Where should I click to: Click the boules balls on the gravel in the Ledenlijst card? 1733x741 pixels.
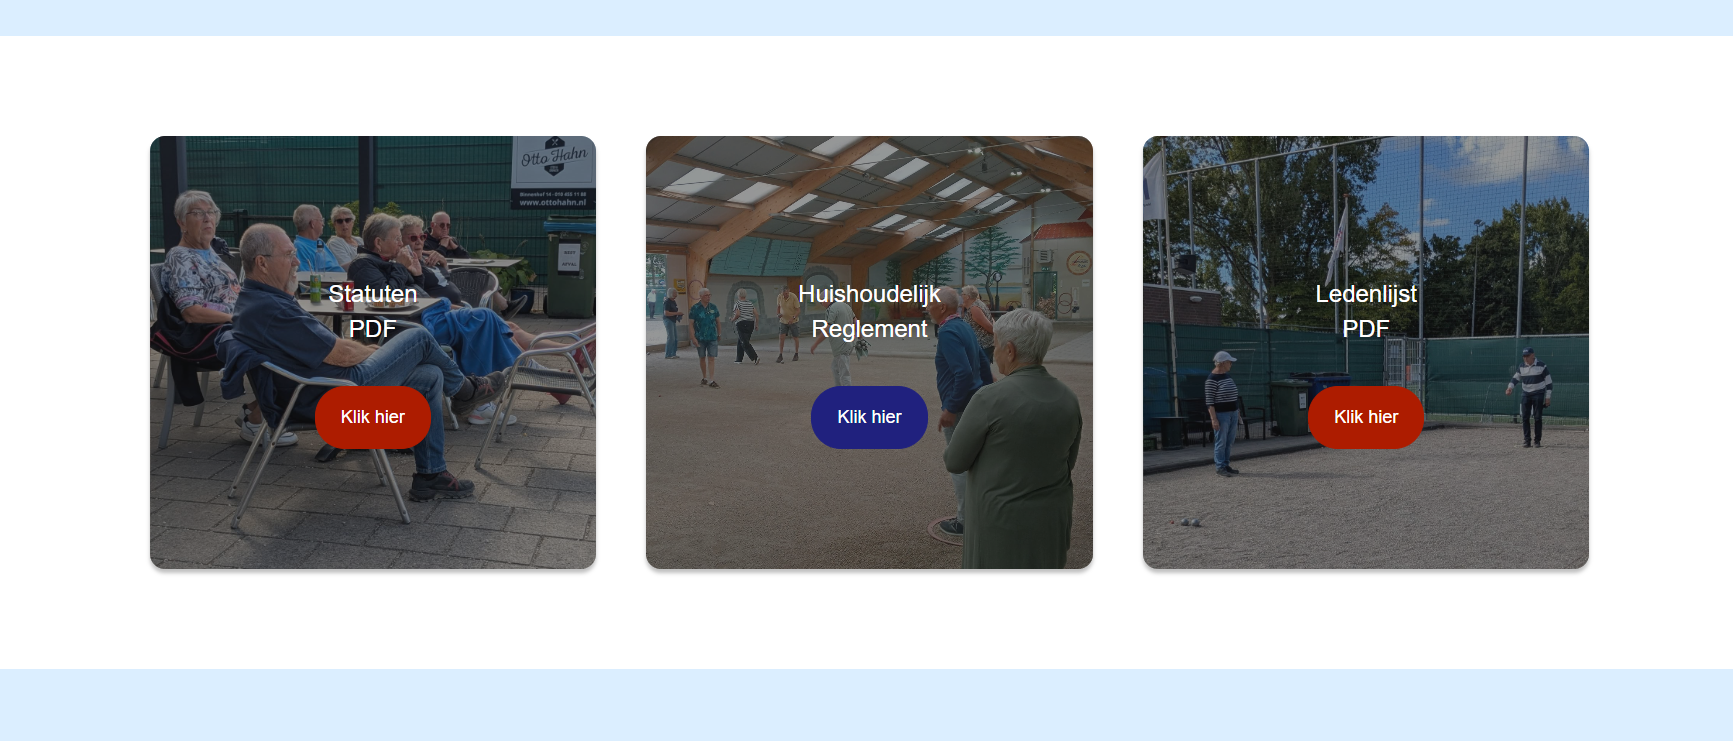tap(1190, 522)
